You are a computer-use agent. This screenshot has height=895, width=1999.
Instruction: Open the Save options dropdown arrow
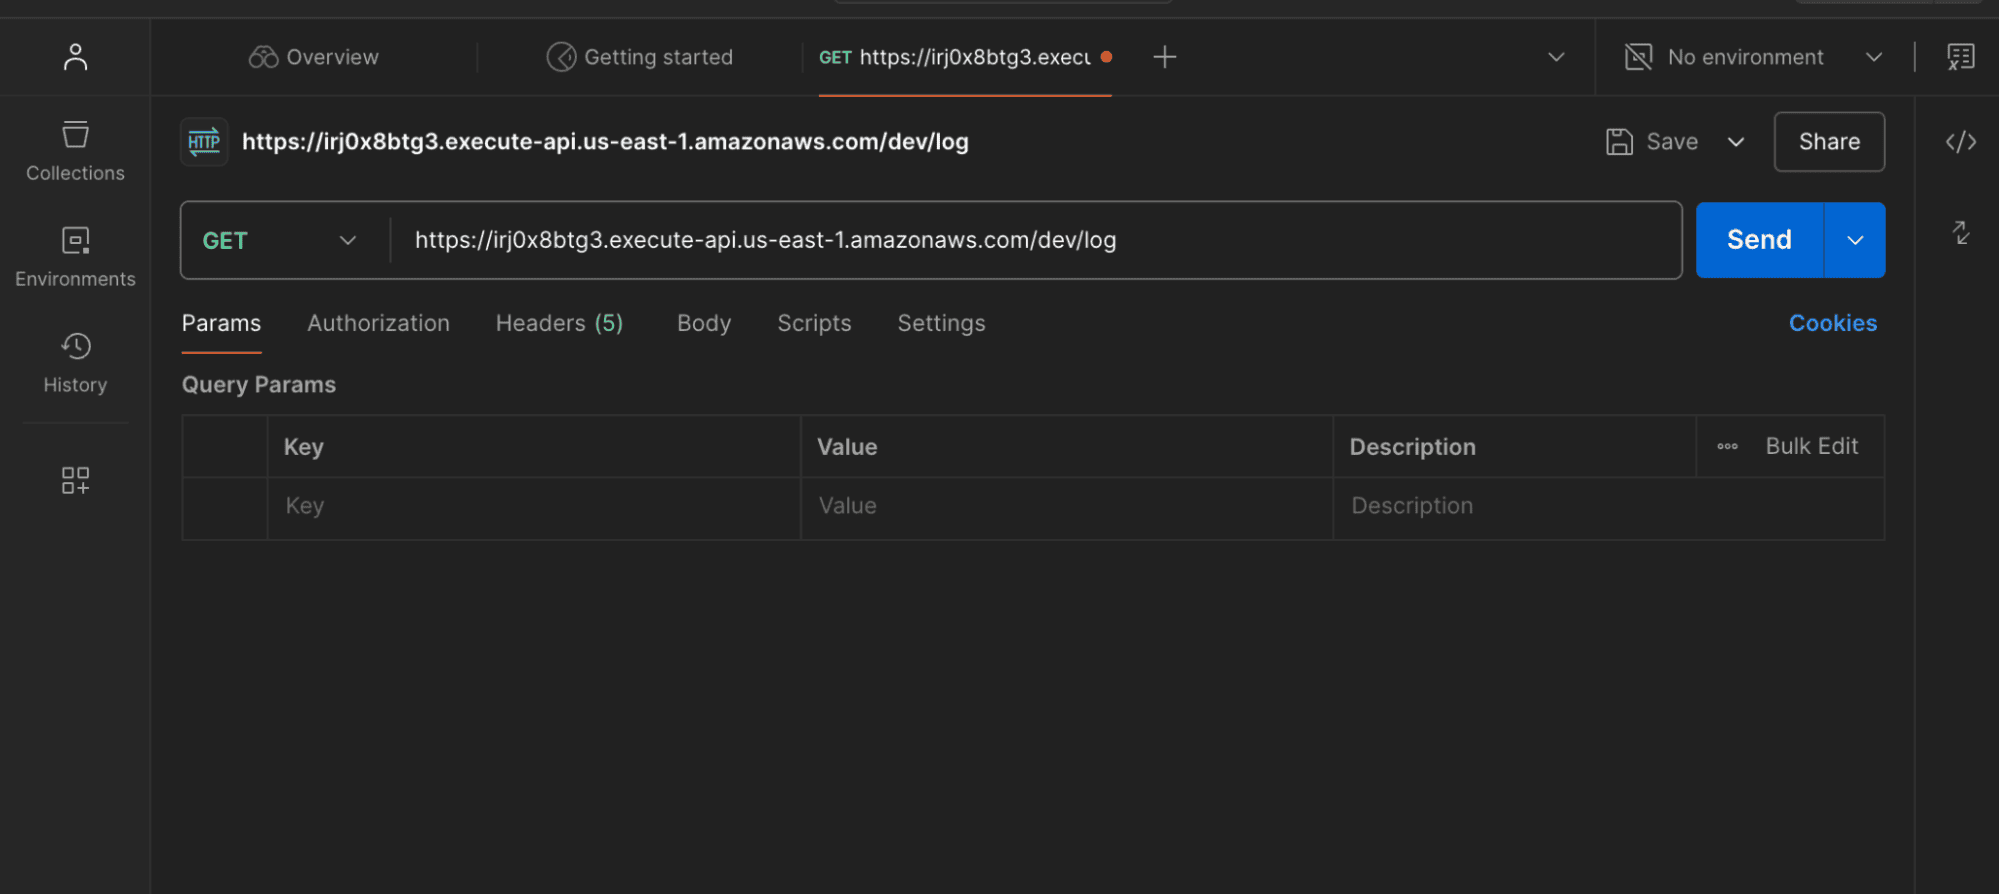(1736, 142)
